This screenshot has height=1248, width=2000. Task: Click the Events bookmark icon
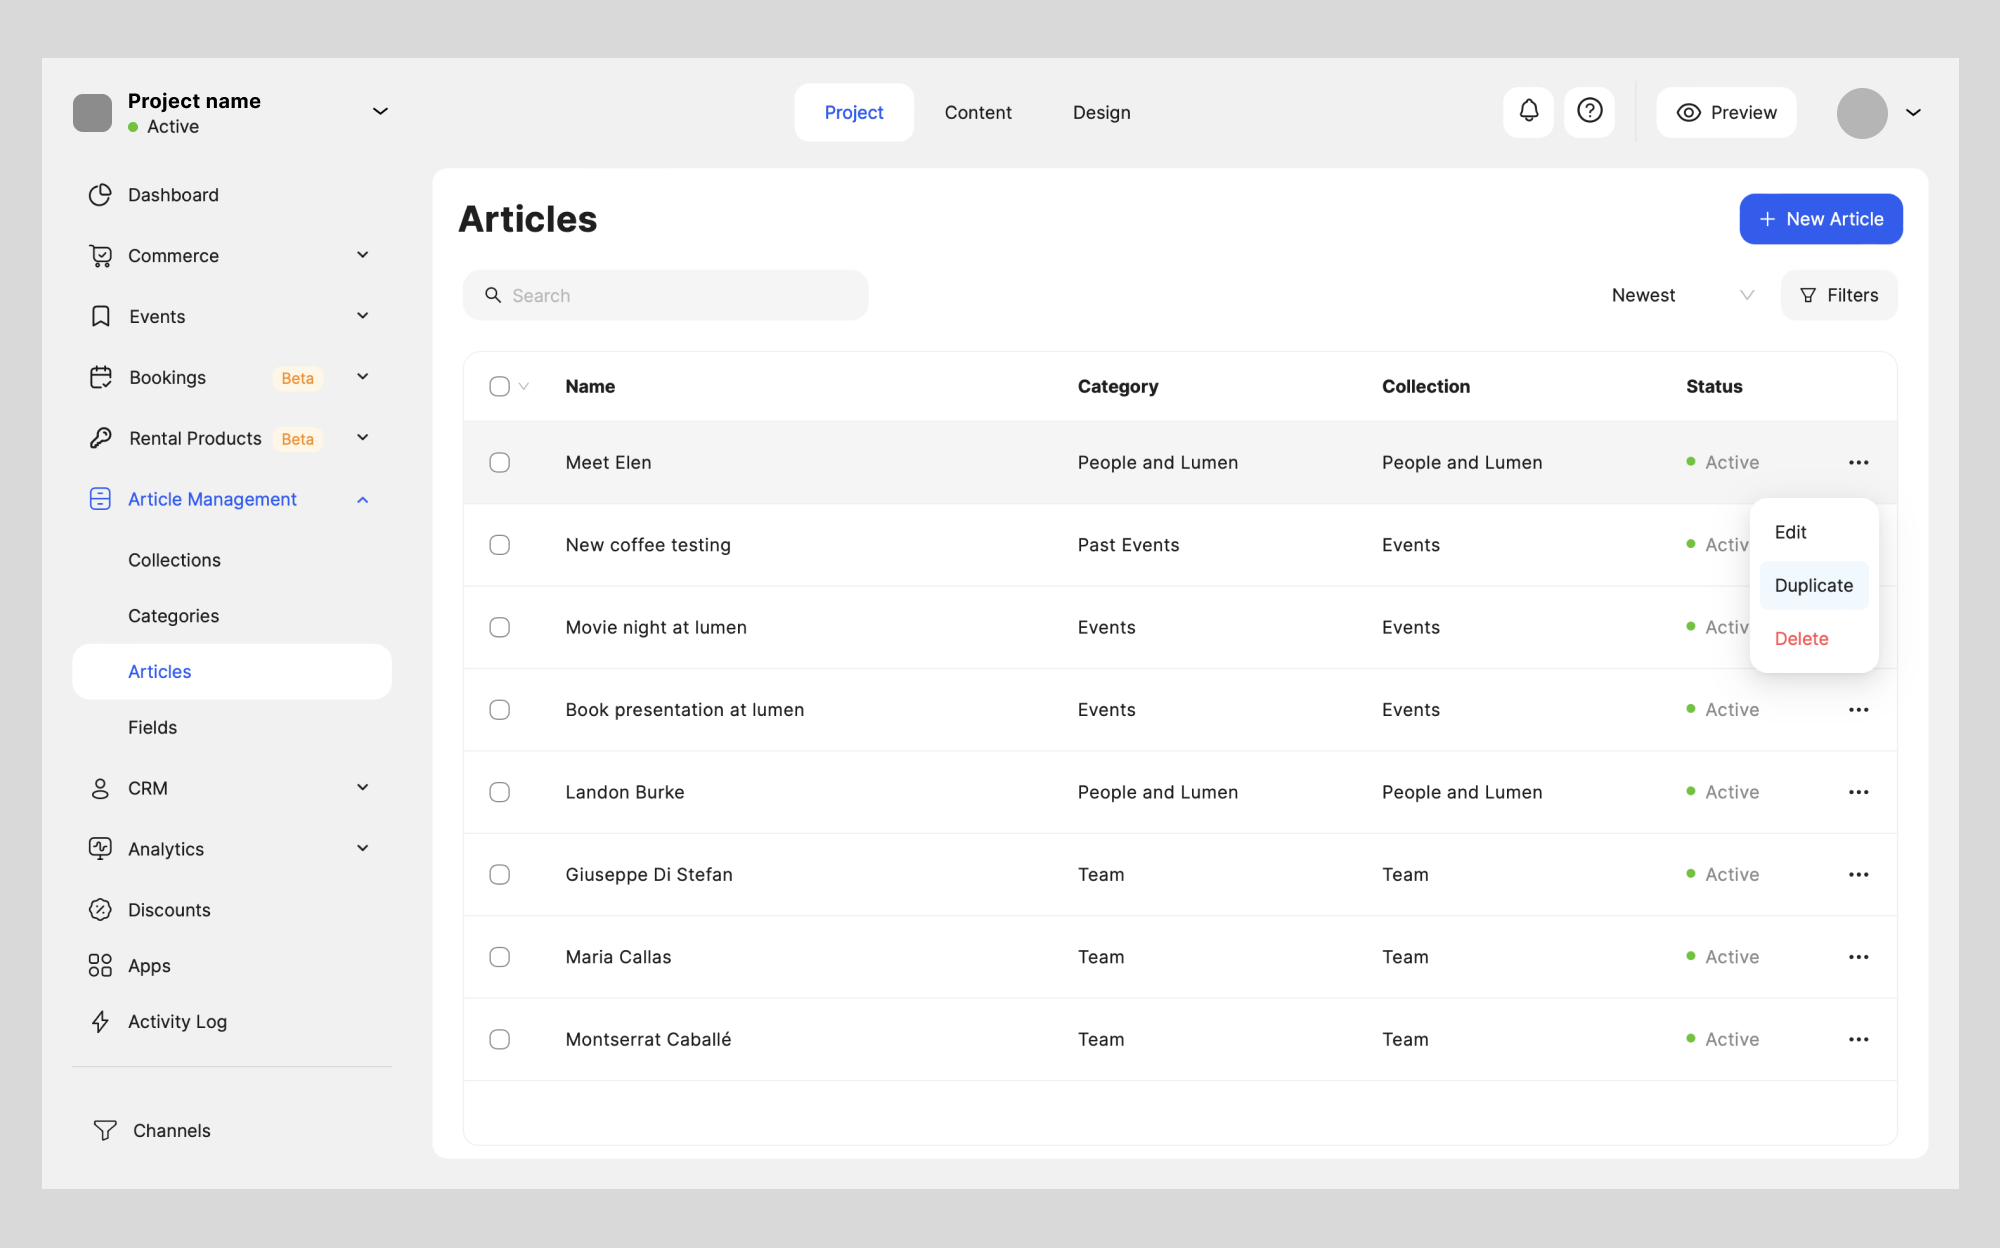100,317
